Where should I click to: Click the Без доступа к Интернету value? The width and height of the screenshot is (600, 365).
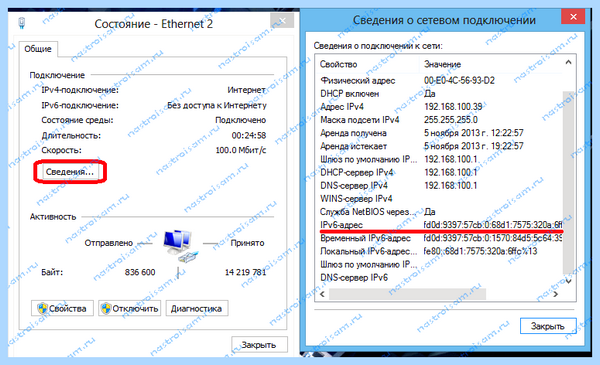click(217, 105)
